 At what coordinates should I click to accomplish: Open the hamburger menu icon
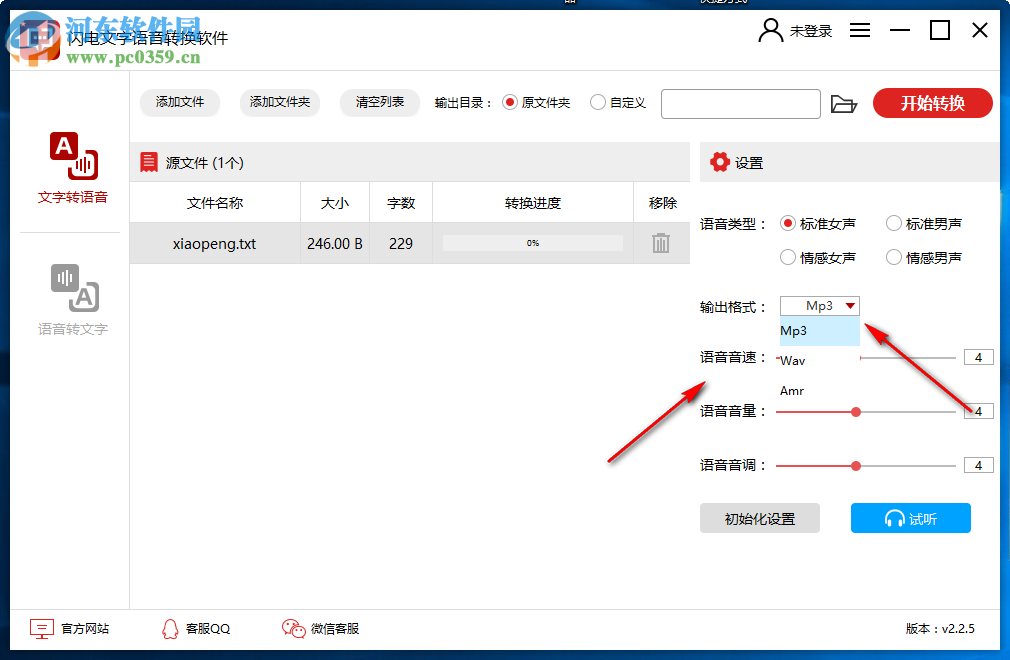pos(859,30)
